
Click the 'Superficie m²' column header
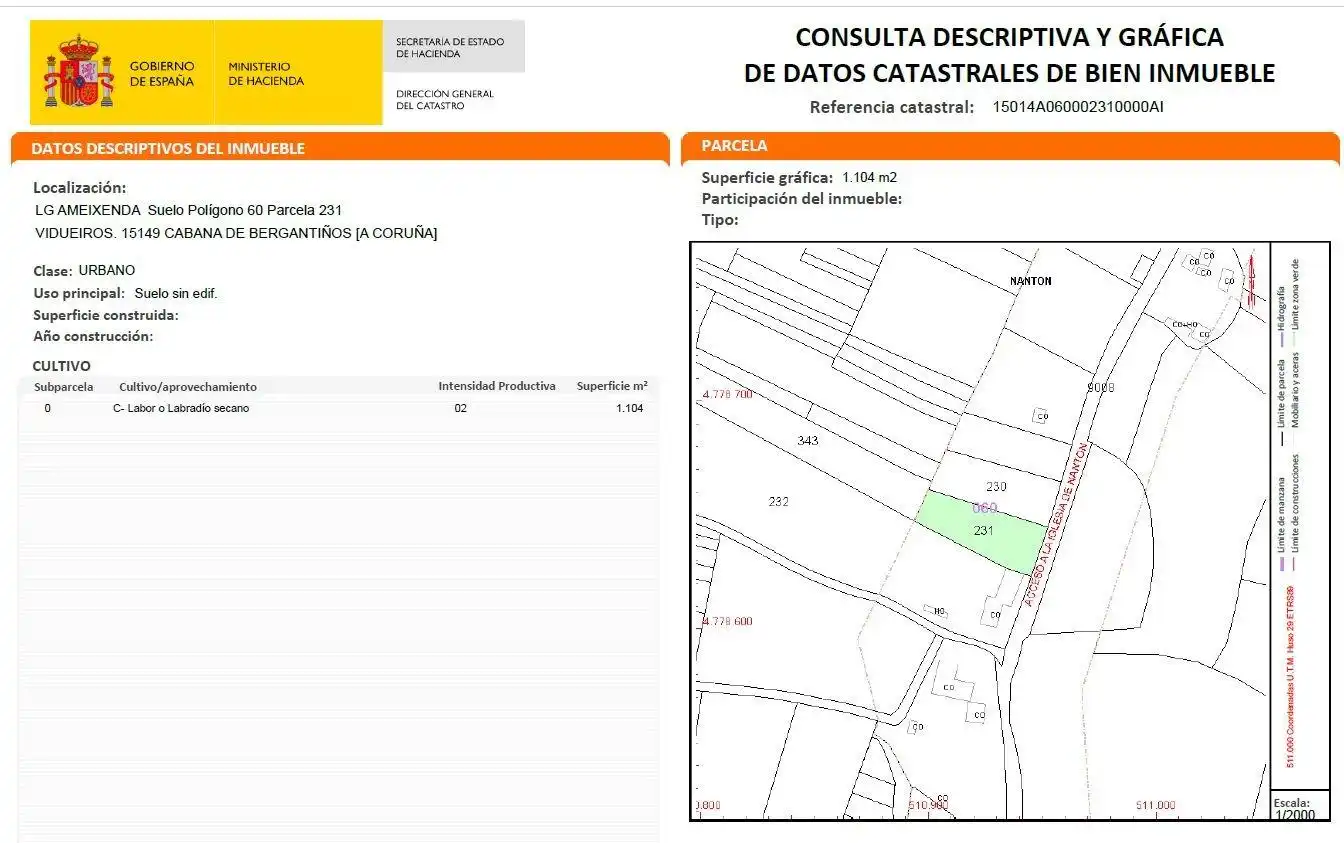click(x=612, y=386)
